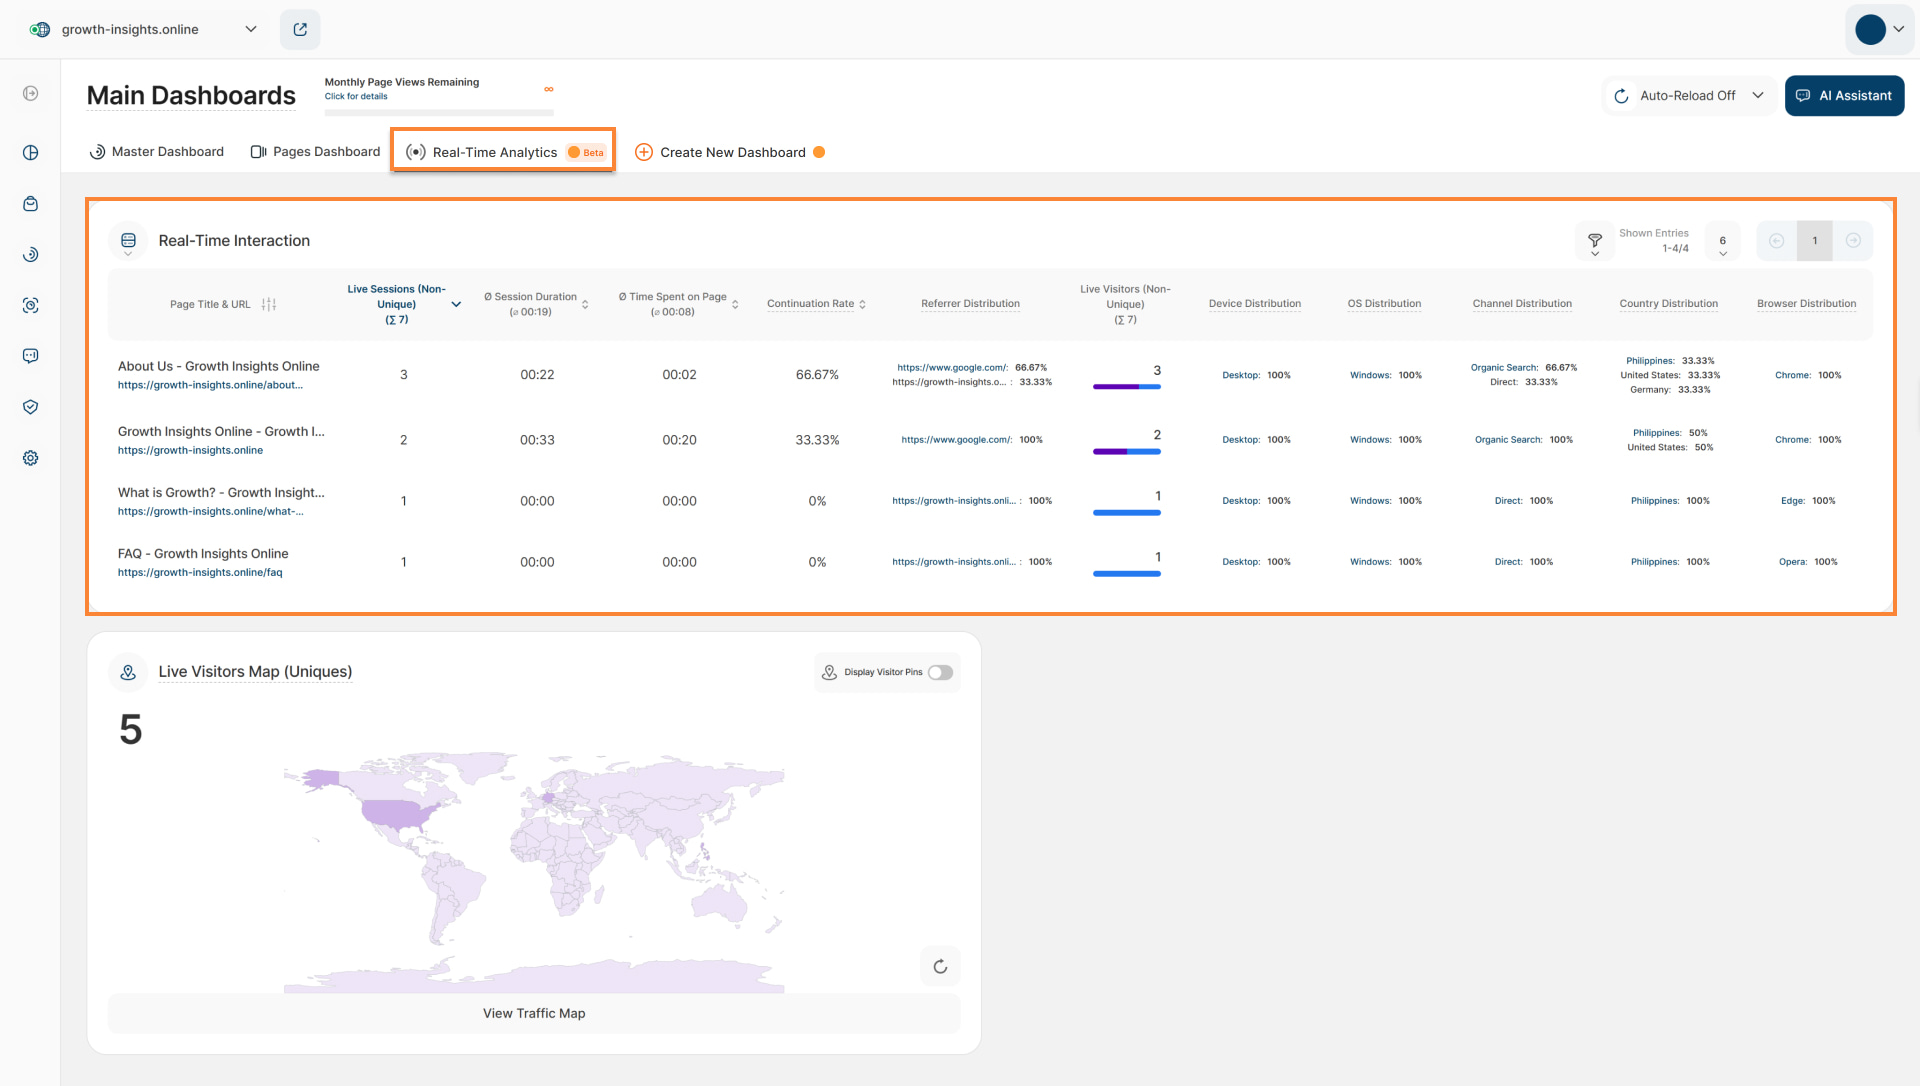Open the filter icon in Real-Time Interaction
The image size is (1920, 1086).
[x=1595, y=241]
